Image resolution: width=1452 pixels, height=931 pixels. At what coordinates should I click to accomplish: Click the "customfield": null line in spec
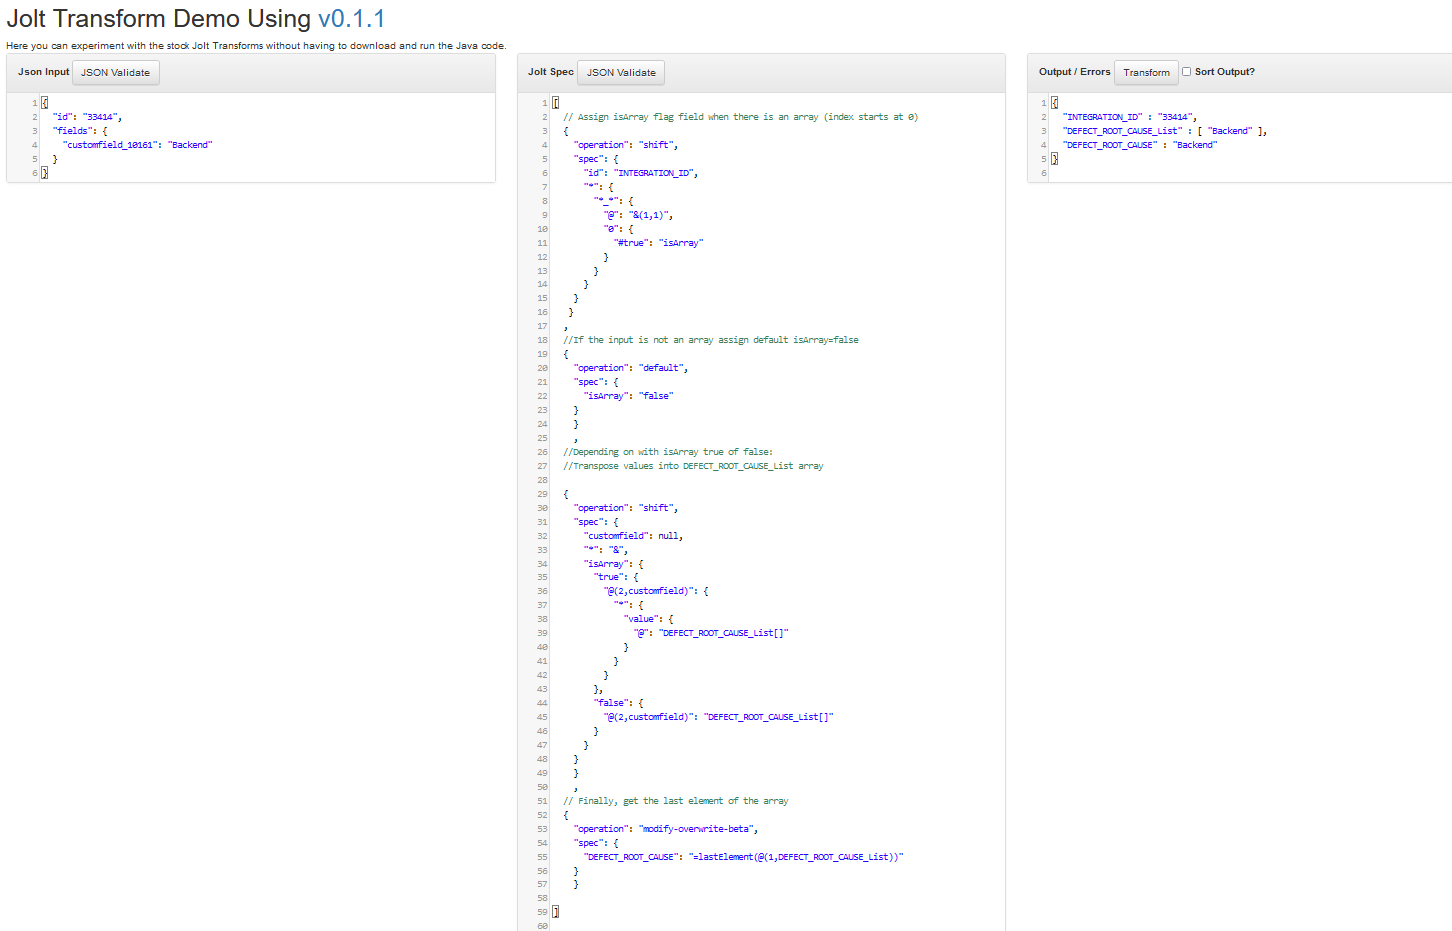click(634, 536)
